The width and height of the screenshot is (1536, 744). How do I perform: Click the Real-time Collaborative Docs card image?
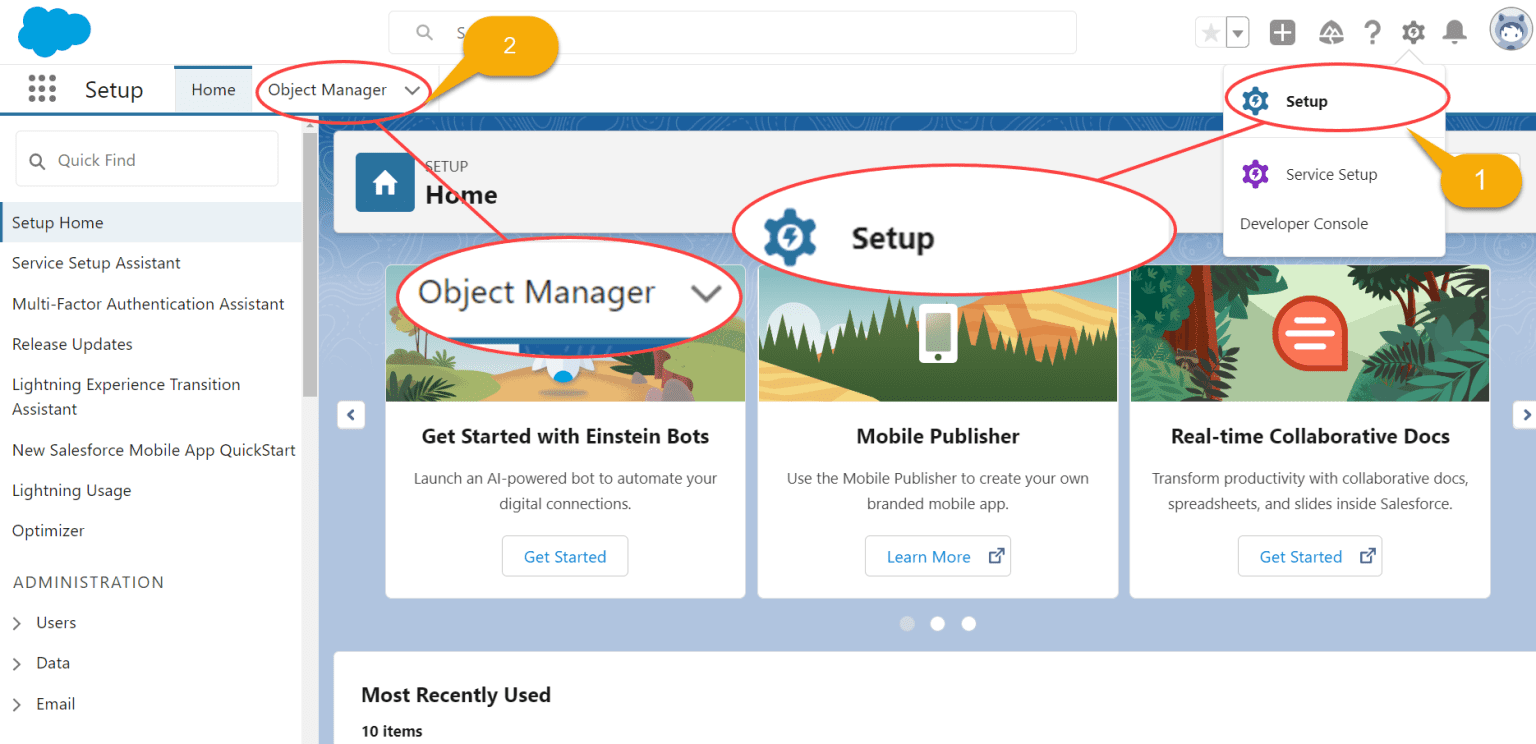point(1310,333)
